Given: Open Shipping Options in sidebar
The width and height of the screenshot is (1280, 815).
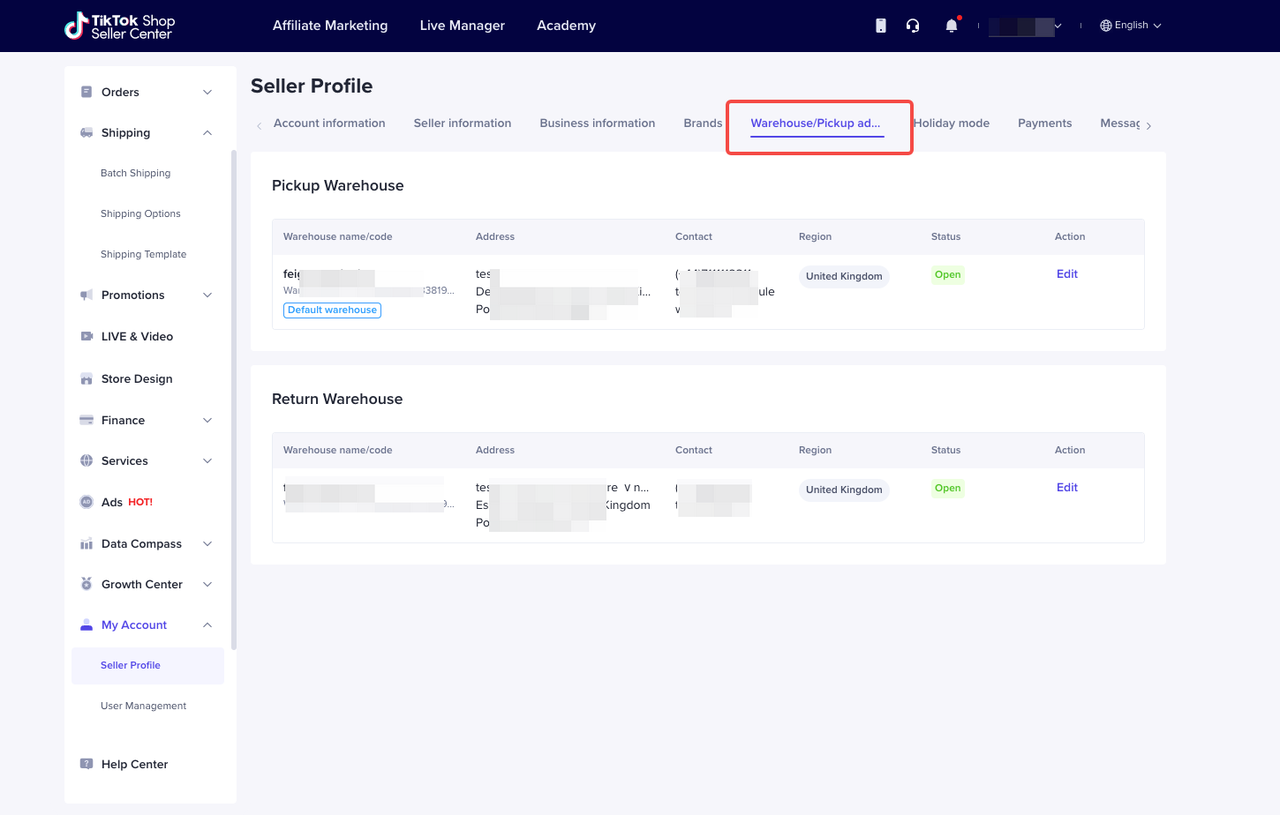Looking at the screenshot, I should point(140,214).
